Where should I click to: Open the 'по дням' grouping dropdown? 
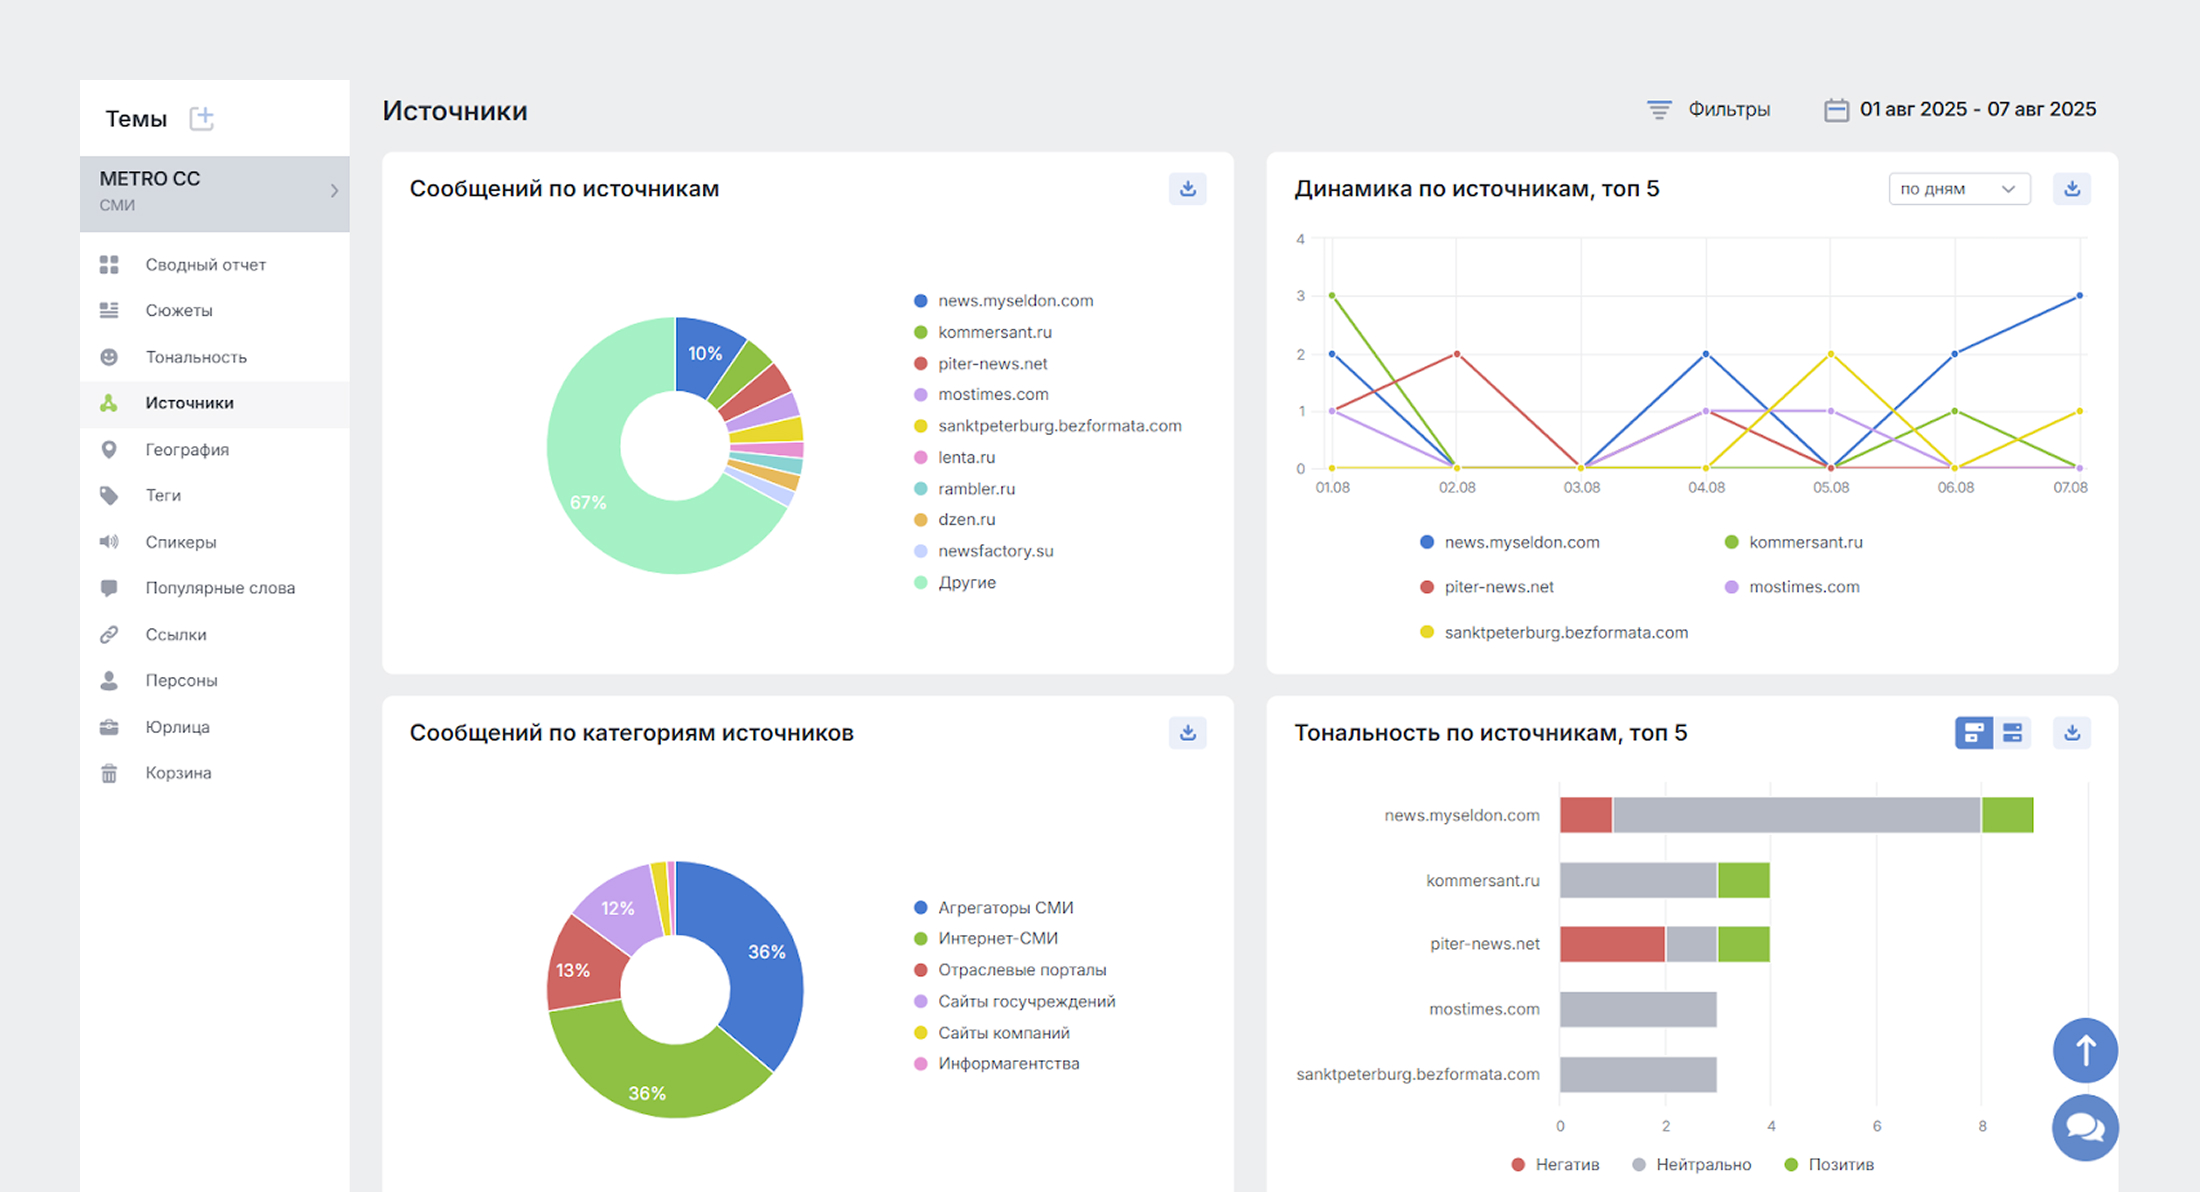(x=1958, y=189)
